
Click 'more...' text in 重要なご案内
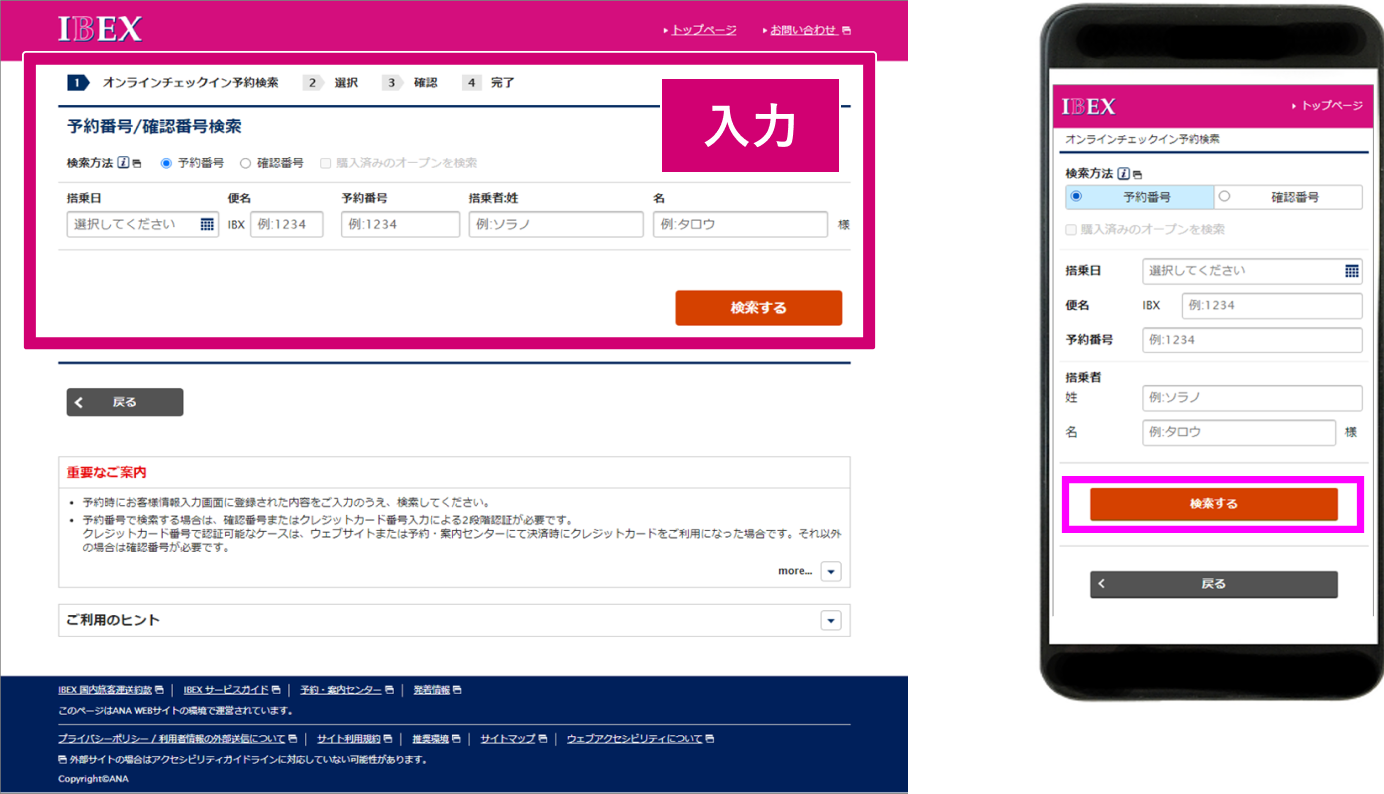(x=795, y=571)
